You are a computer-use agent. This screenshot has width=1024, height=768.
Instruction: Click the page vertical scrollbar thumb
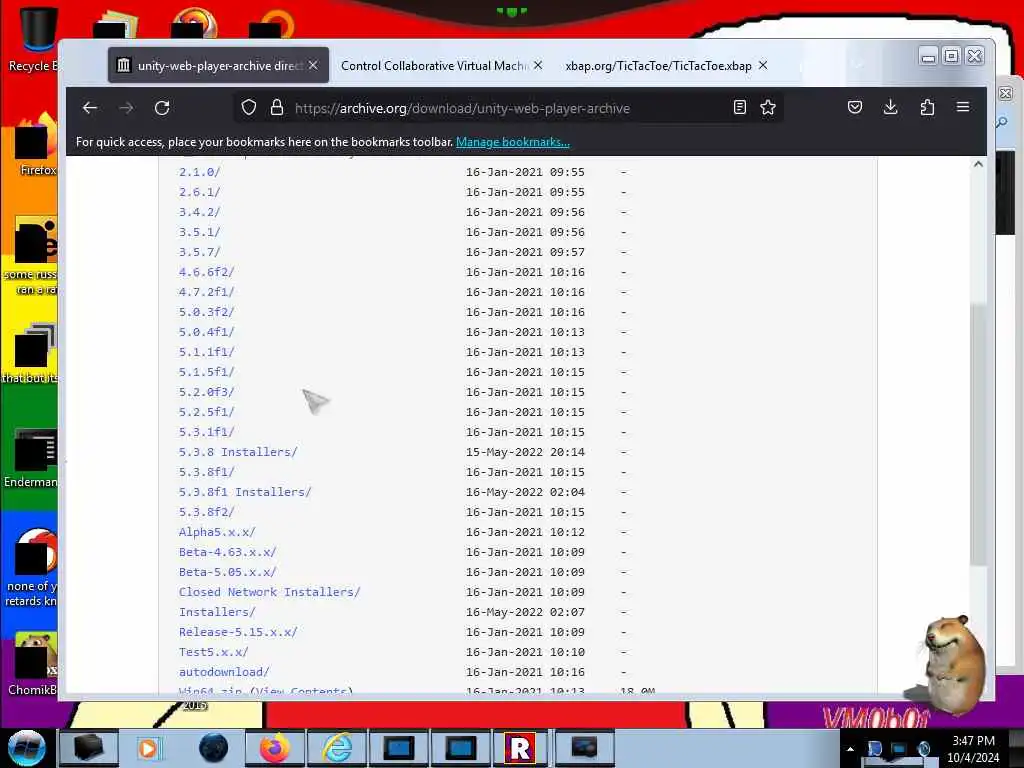pyautogui.click(x=977, y=434)
